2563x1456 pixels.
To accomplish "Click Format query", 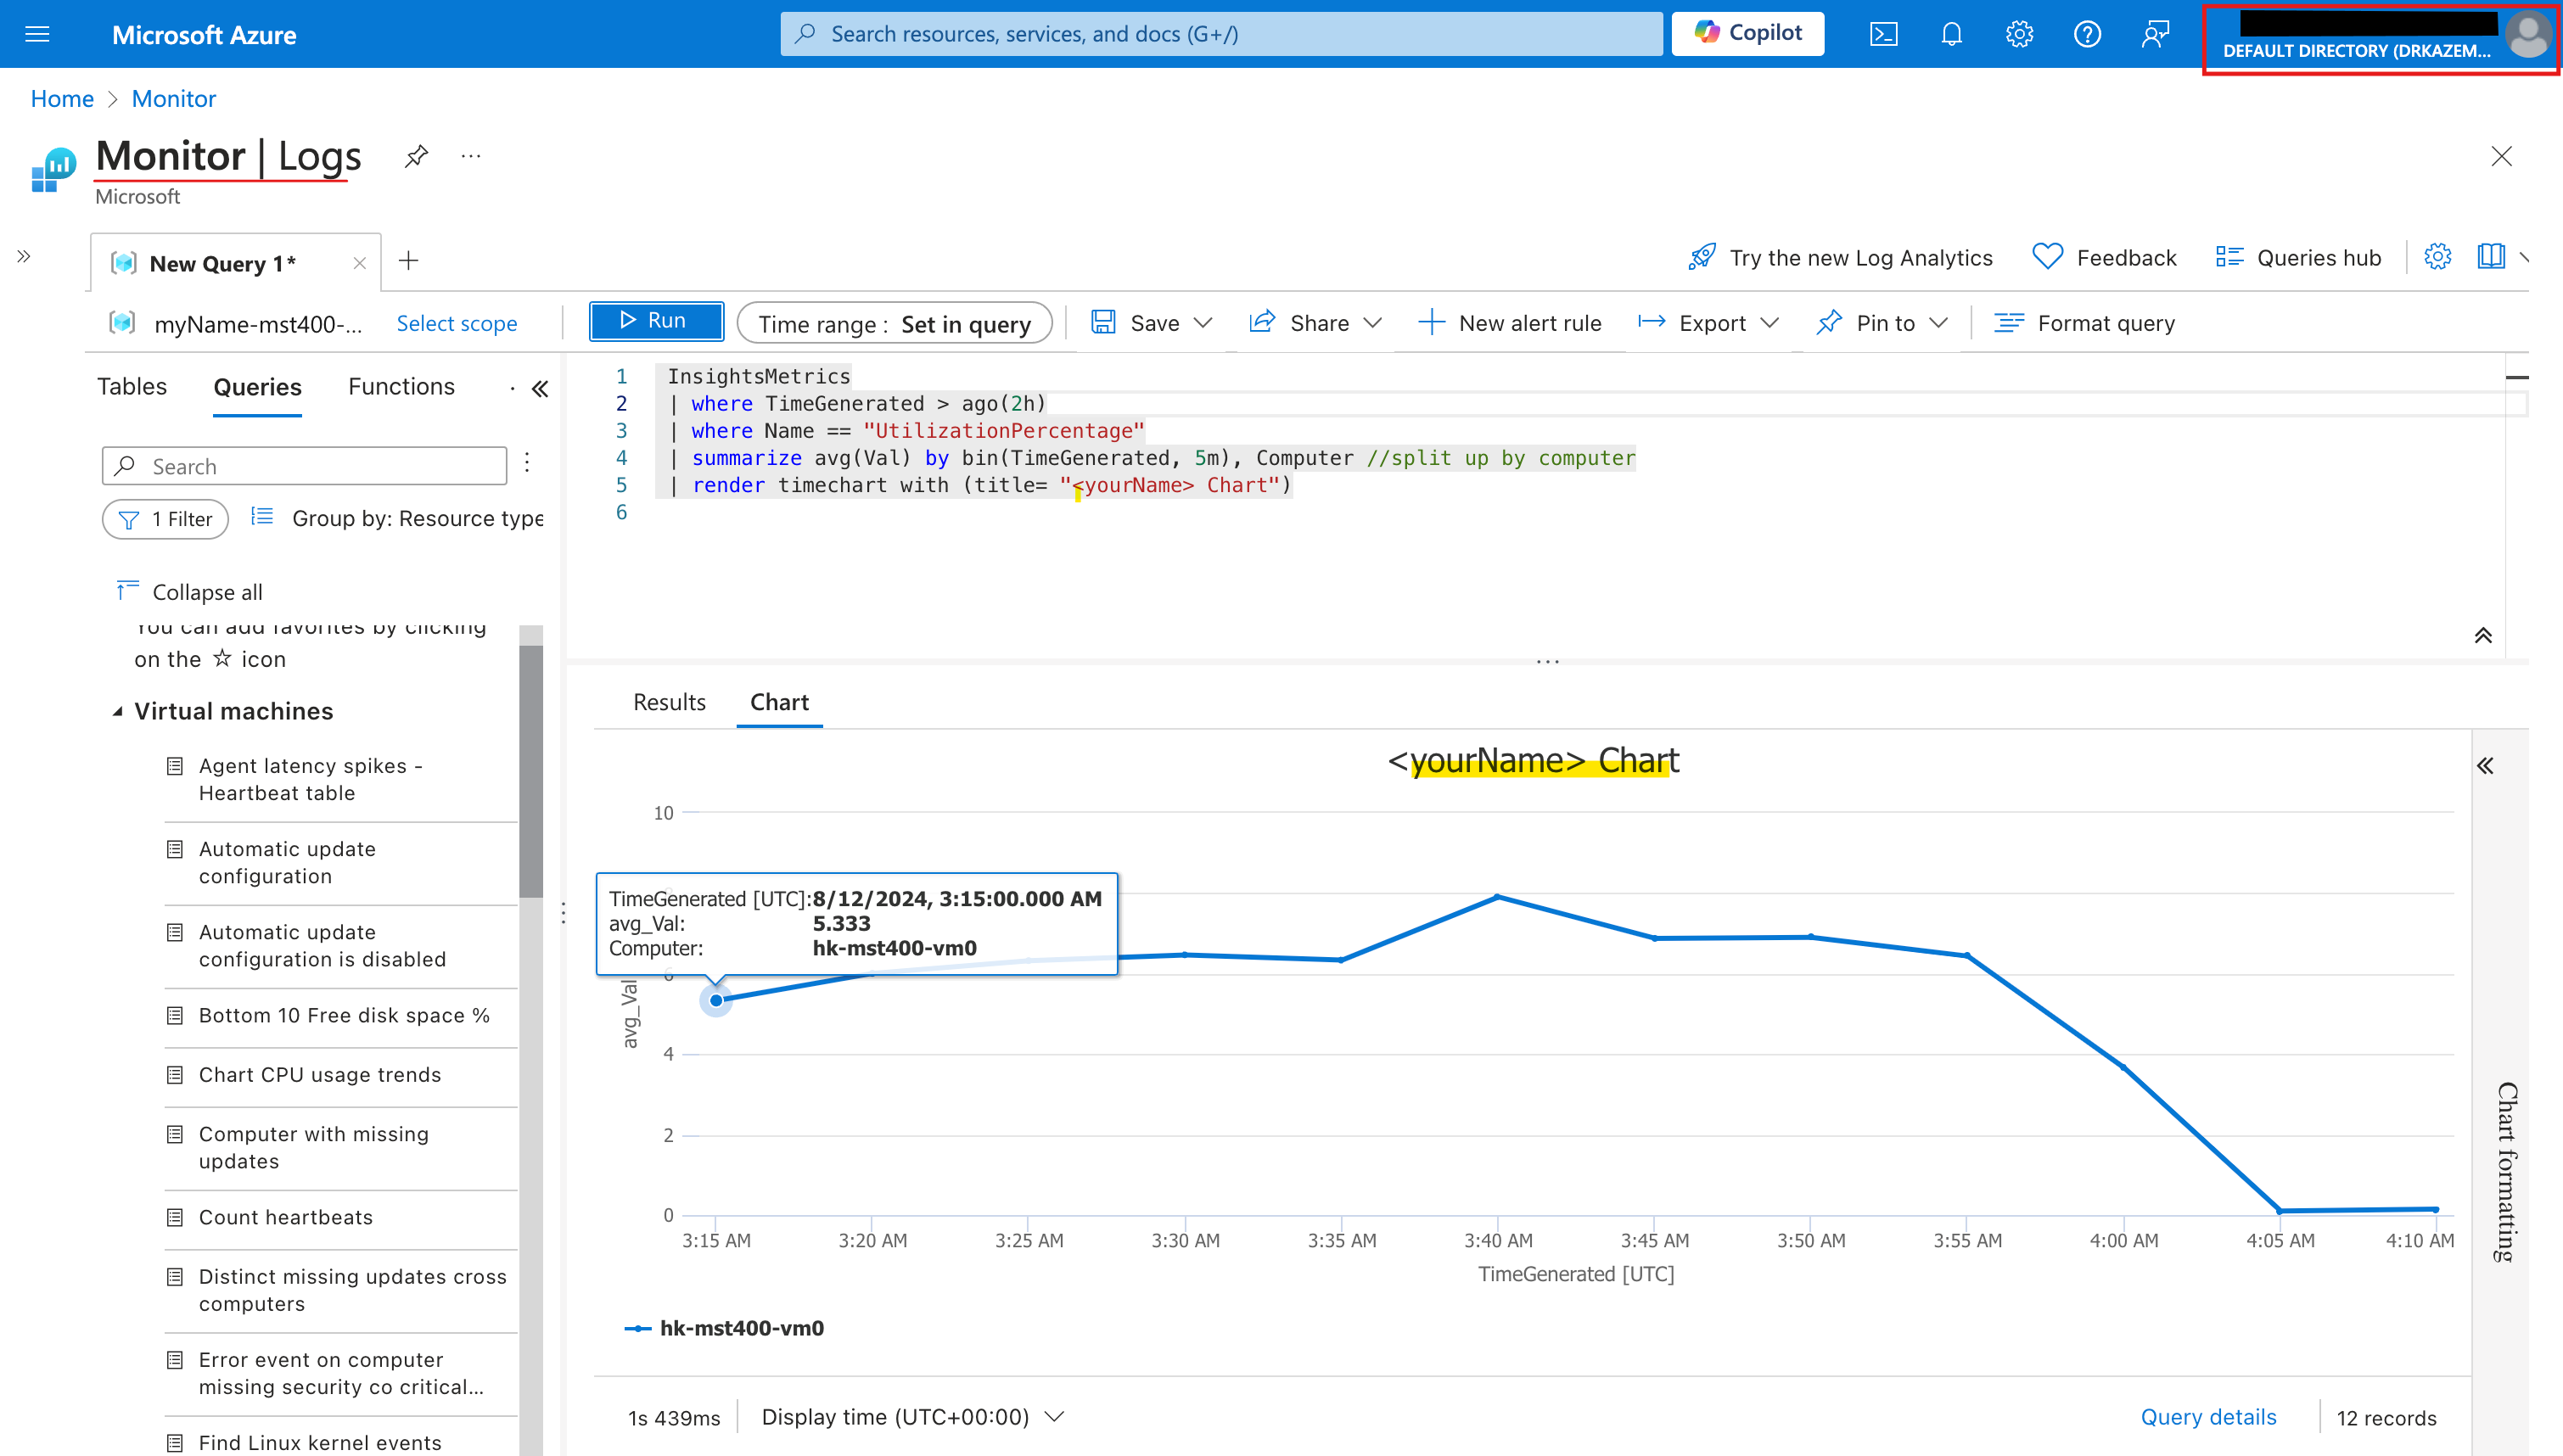I will [2084, 323].
